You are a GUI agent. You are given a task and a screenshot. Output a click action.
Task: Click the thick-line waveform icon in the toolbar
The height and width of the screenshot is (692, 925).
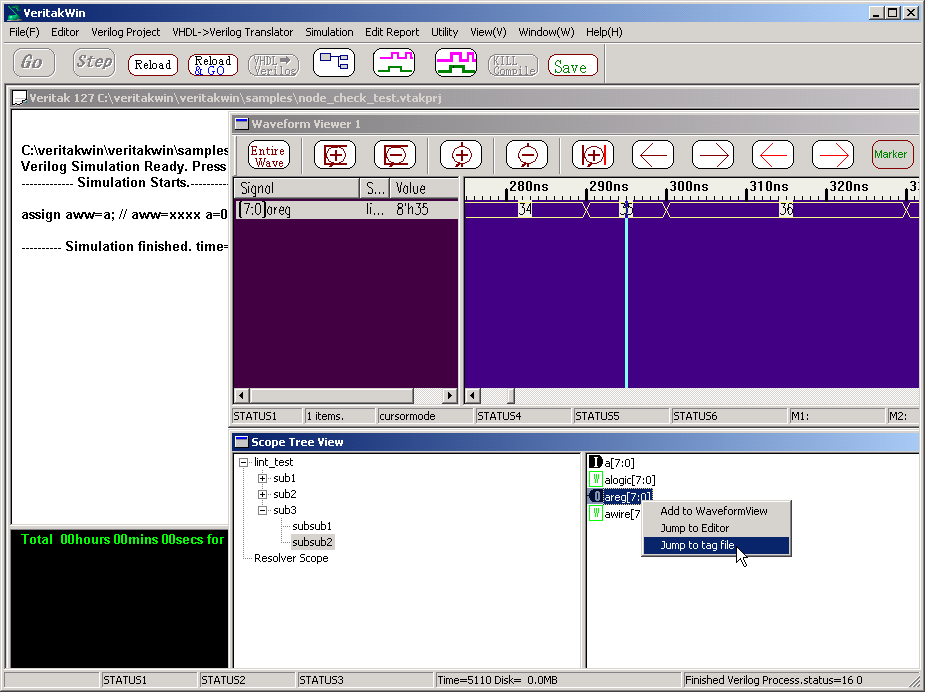point(455,63)
